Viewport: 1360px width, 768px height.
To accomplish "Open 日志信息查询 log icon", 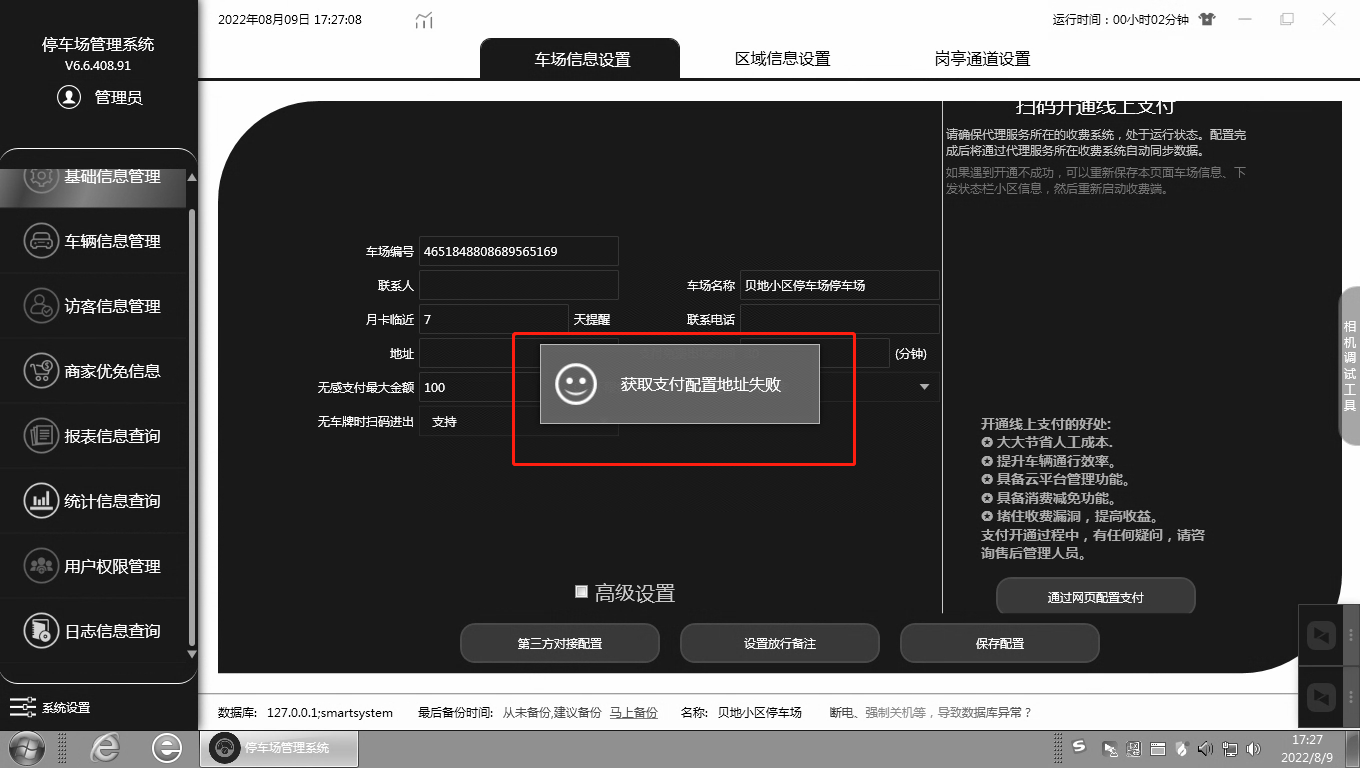I will point(41,631).
